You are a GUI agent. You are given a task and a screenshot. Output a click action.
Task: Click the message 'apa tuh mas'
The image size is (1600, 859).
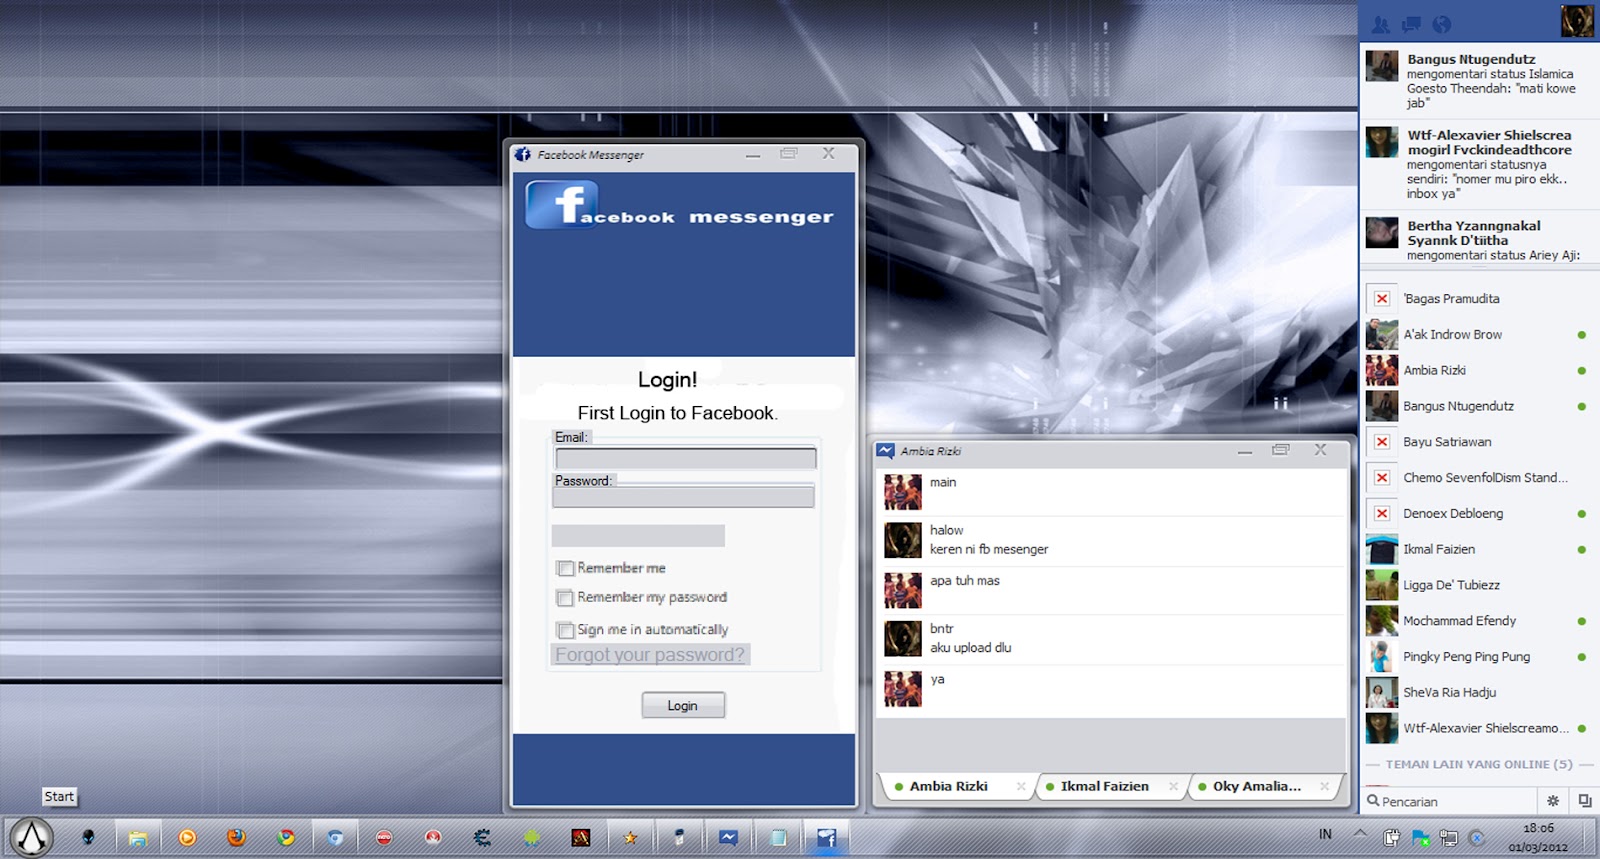(x=964, y=580)
